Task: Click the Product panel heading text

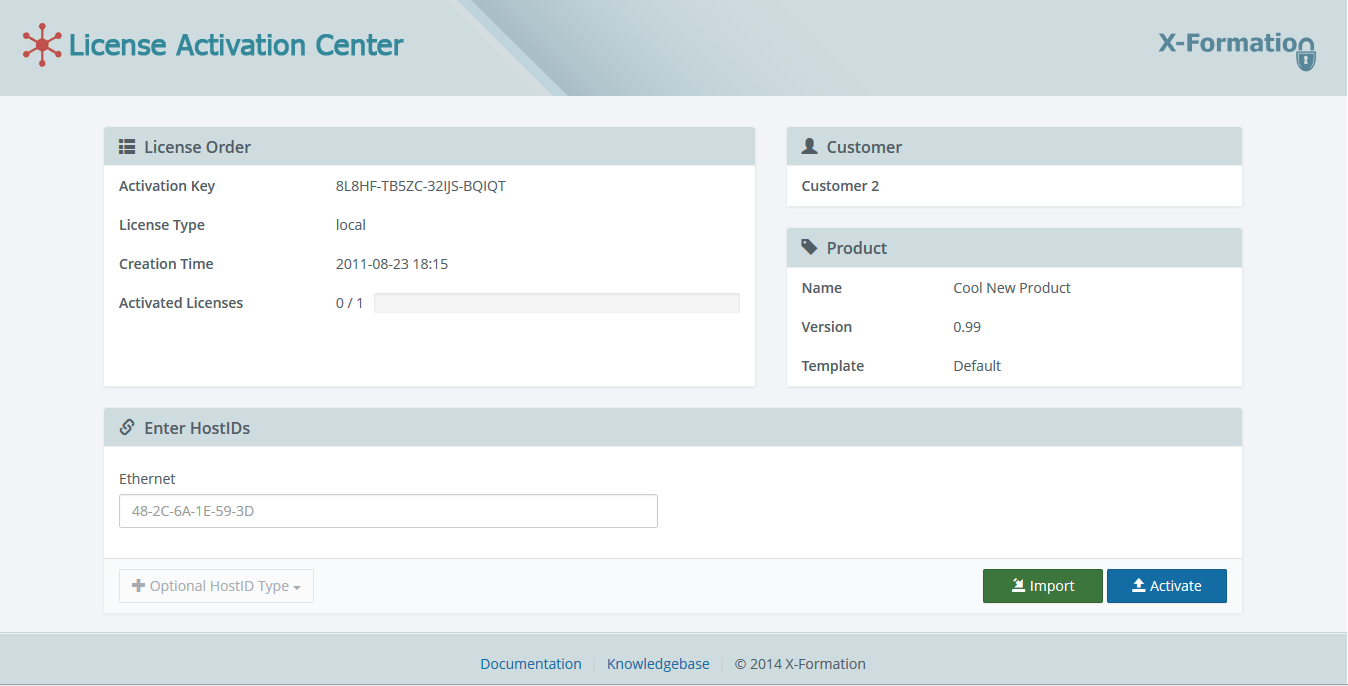Action: 857,248
